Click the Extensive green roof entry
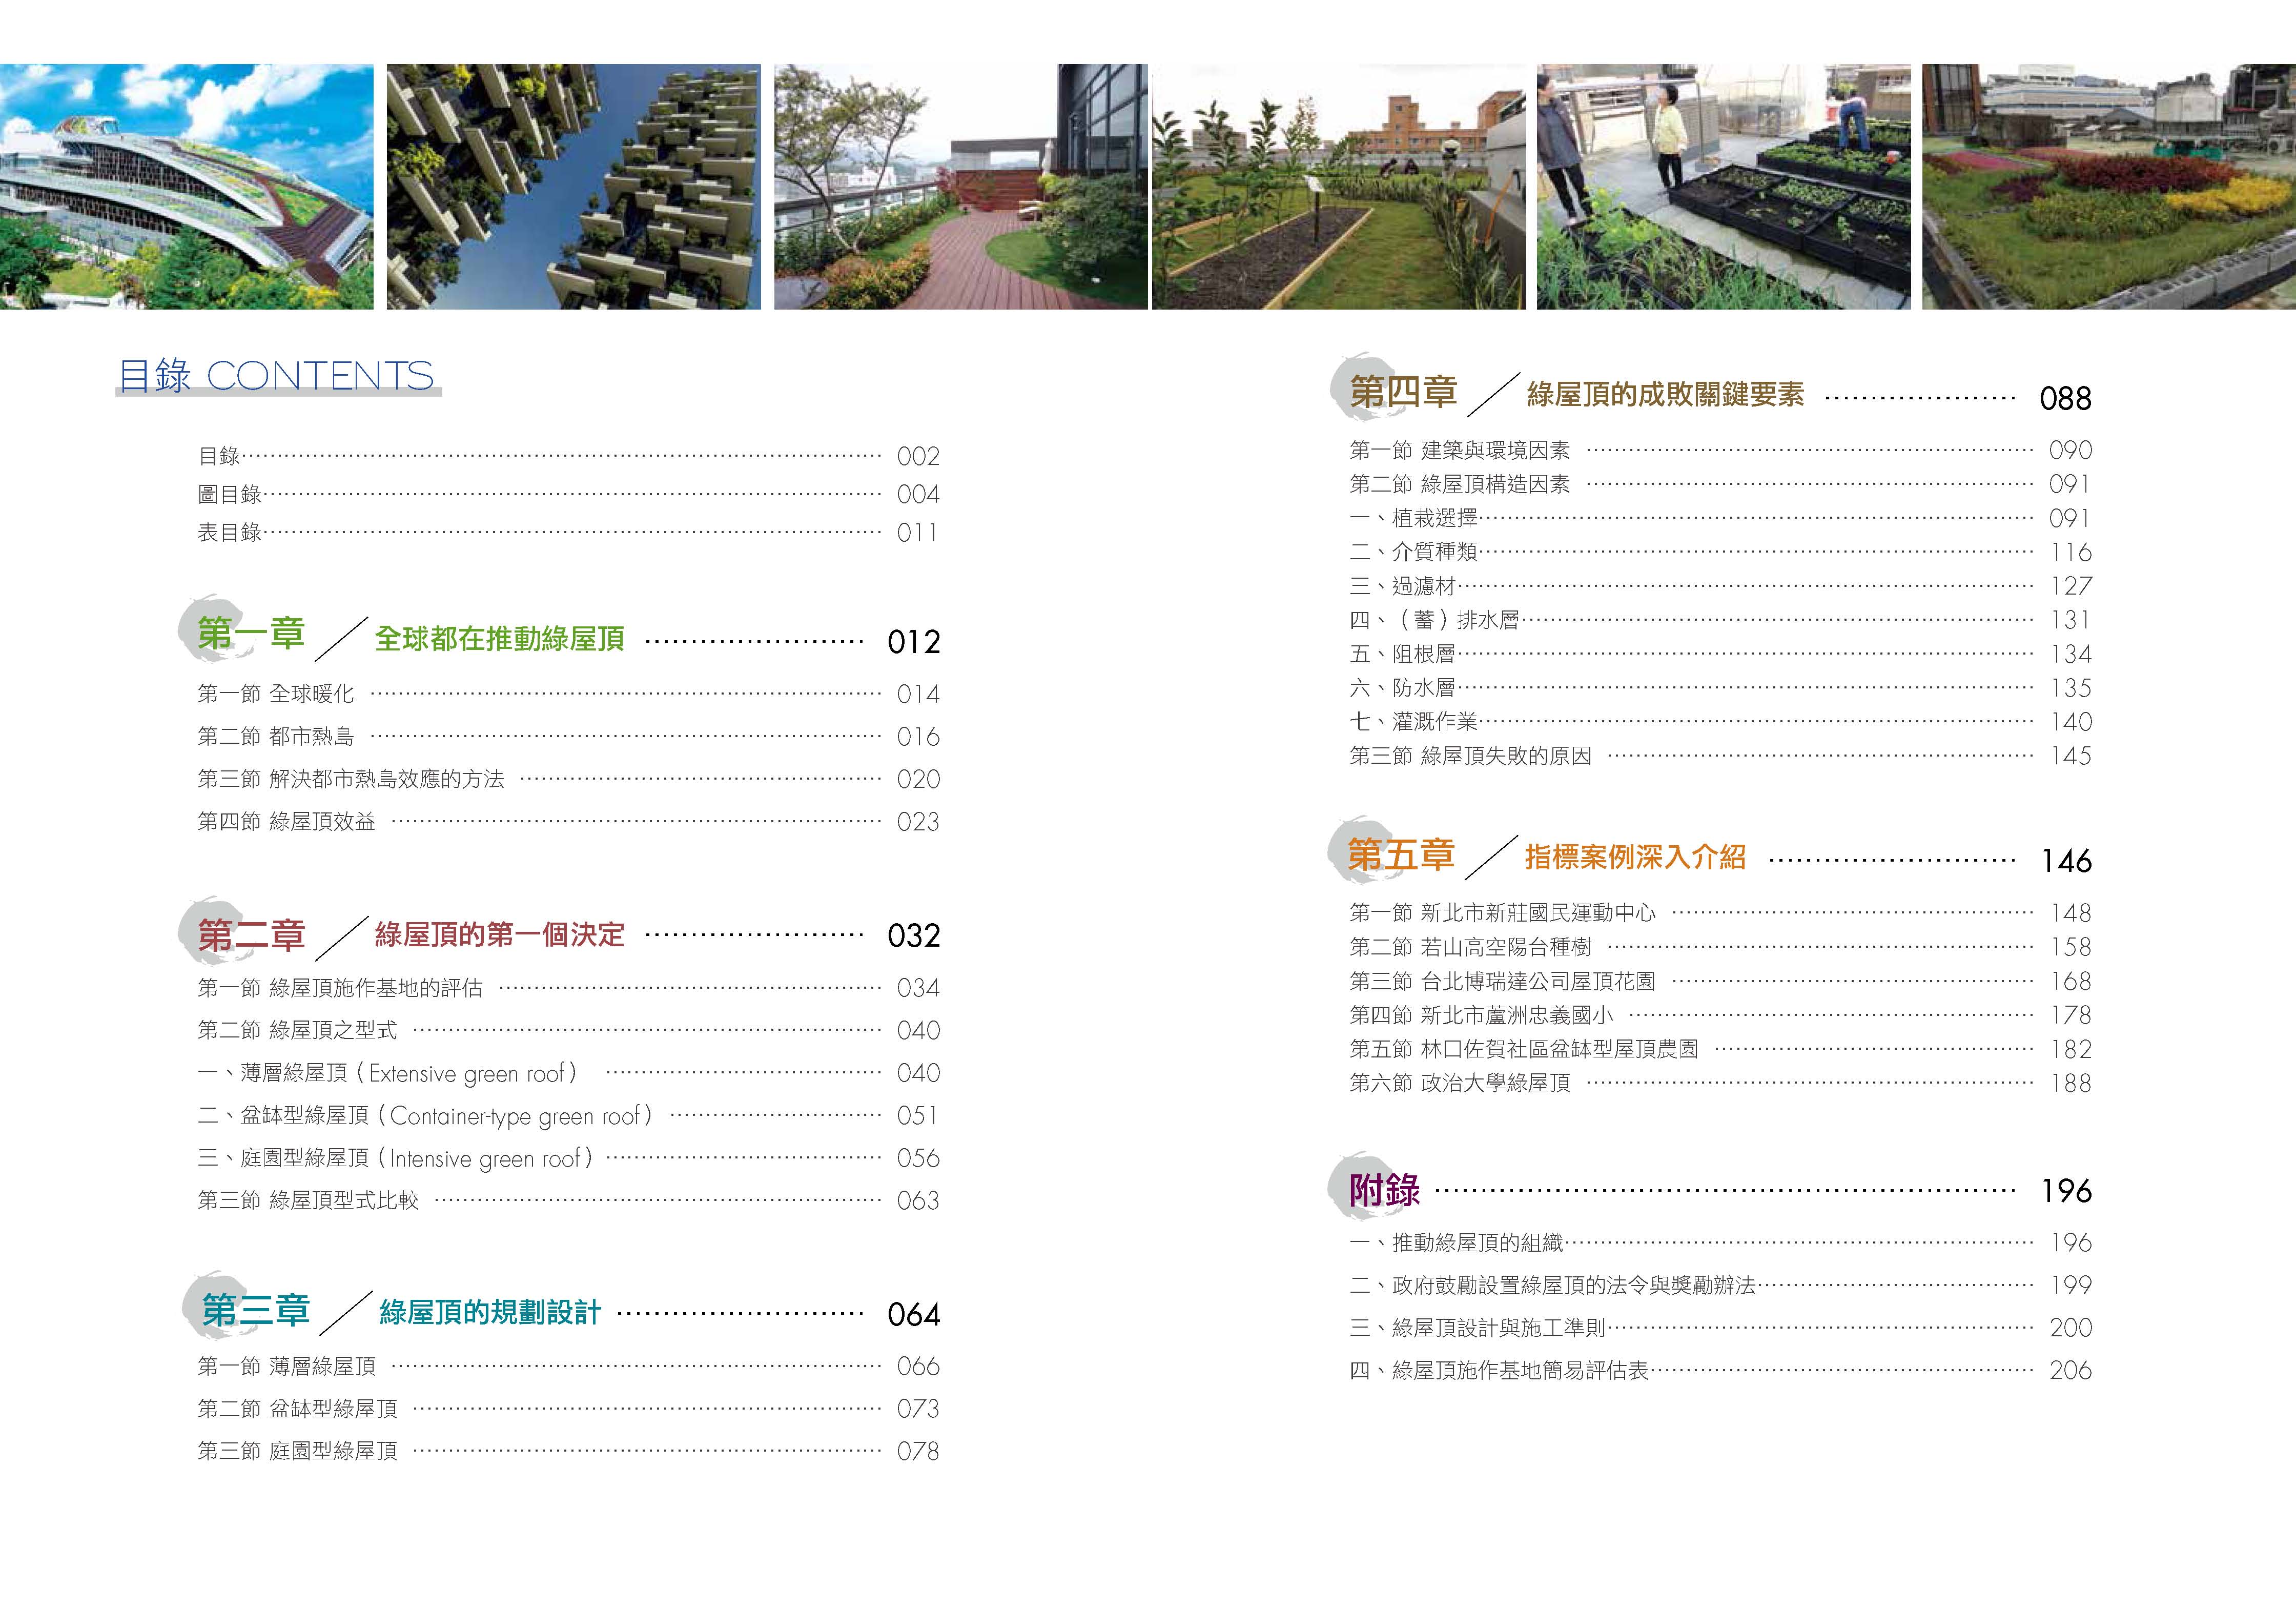Viewport: 2296px width, 1610px height. point(568,1073)
